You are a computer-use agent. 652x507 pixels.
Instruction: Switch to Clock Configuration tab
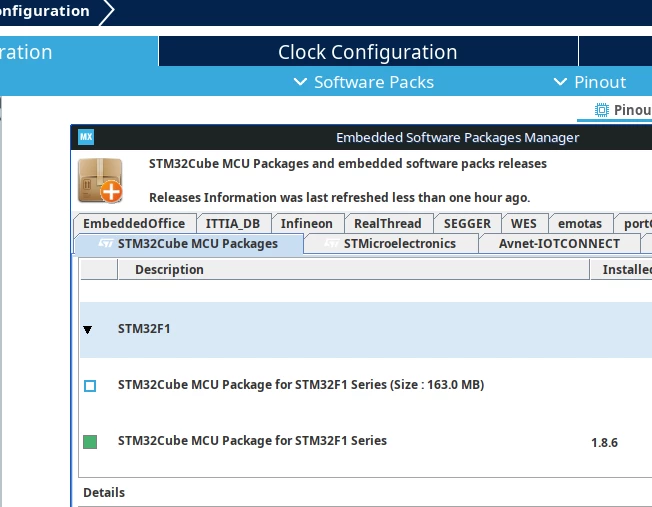click(368, 52)
